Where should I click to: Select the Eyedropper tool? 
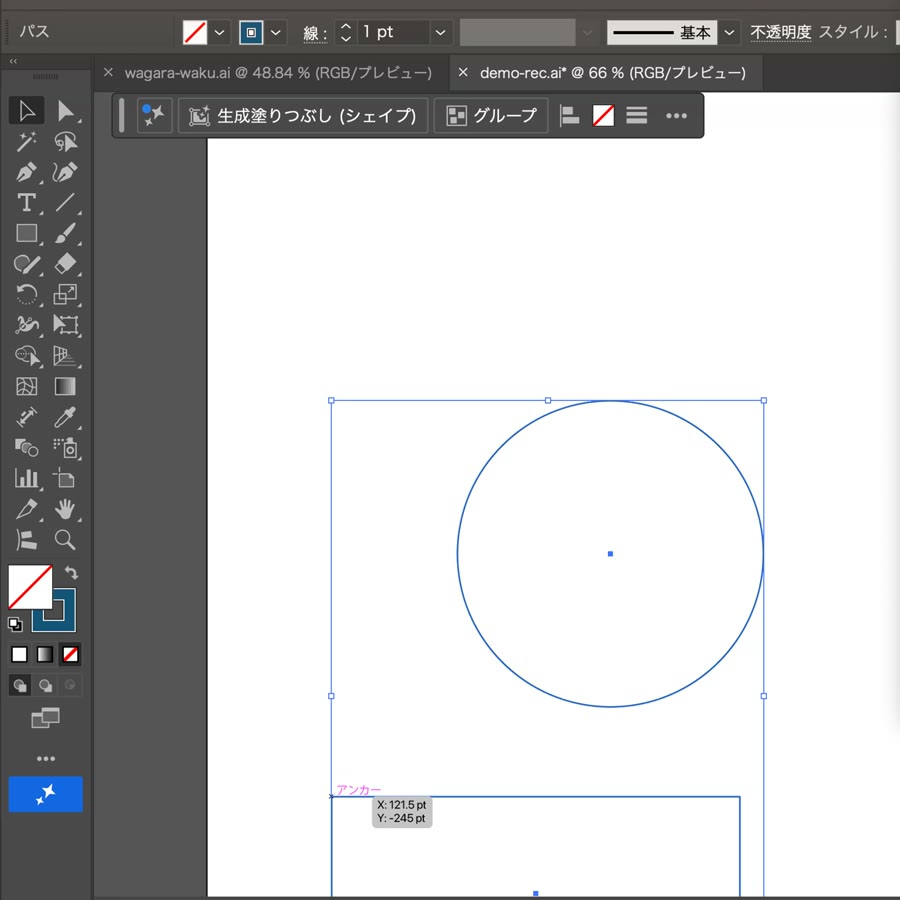pos(65,417)
